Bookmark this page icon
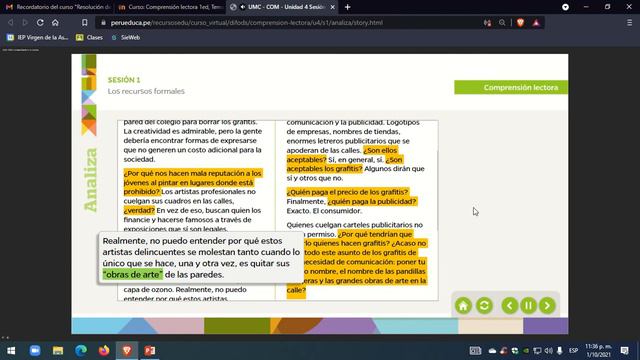 coord(84,22)
